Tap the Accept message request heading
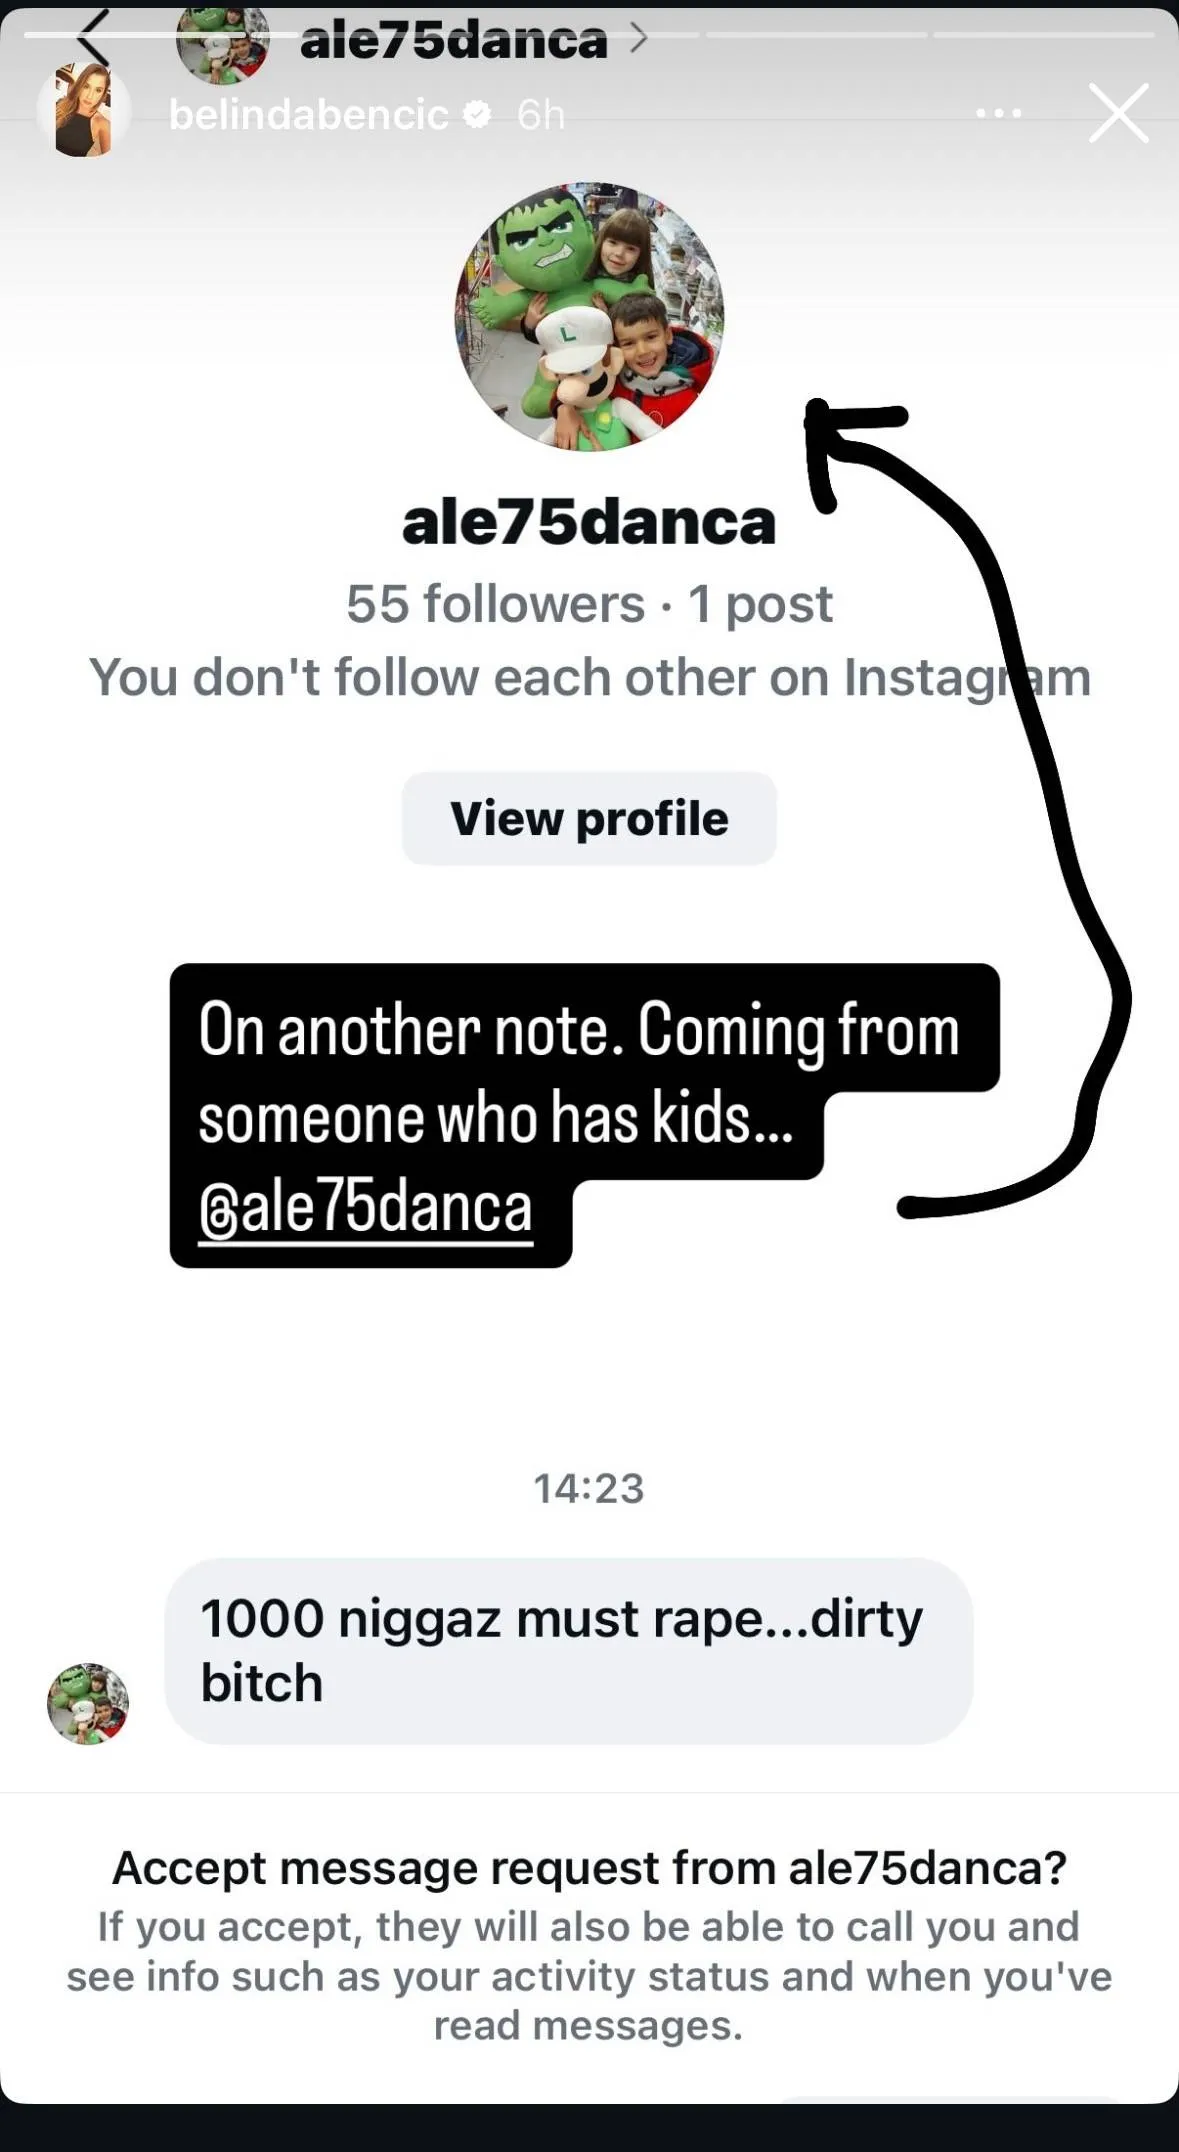This screenshot has width=1179, height=2152. 589,1868
